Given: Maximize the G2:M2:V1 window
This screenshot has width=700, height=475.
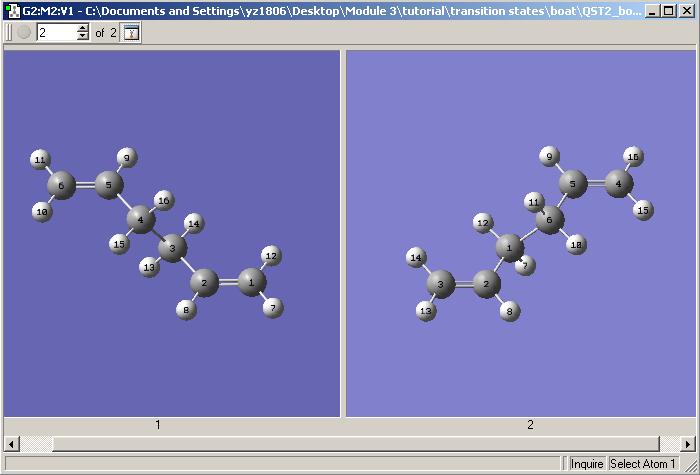Looking at the screenshot, I should click(x=668, y=11).
